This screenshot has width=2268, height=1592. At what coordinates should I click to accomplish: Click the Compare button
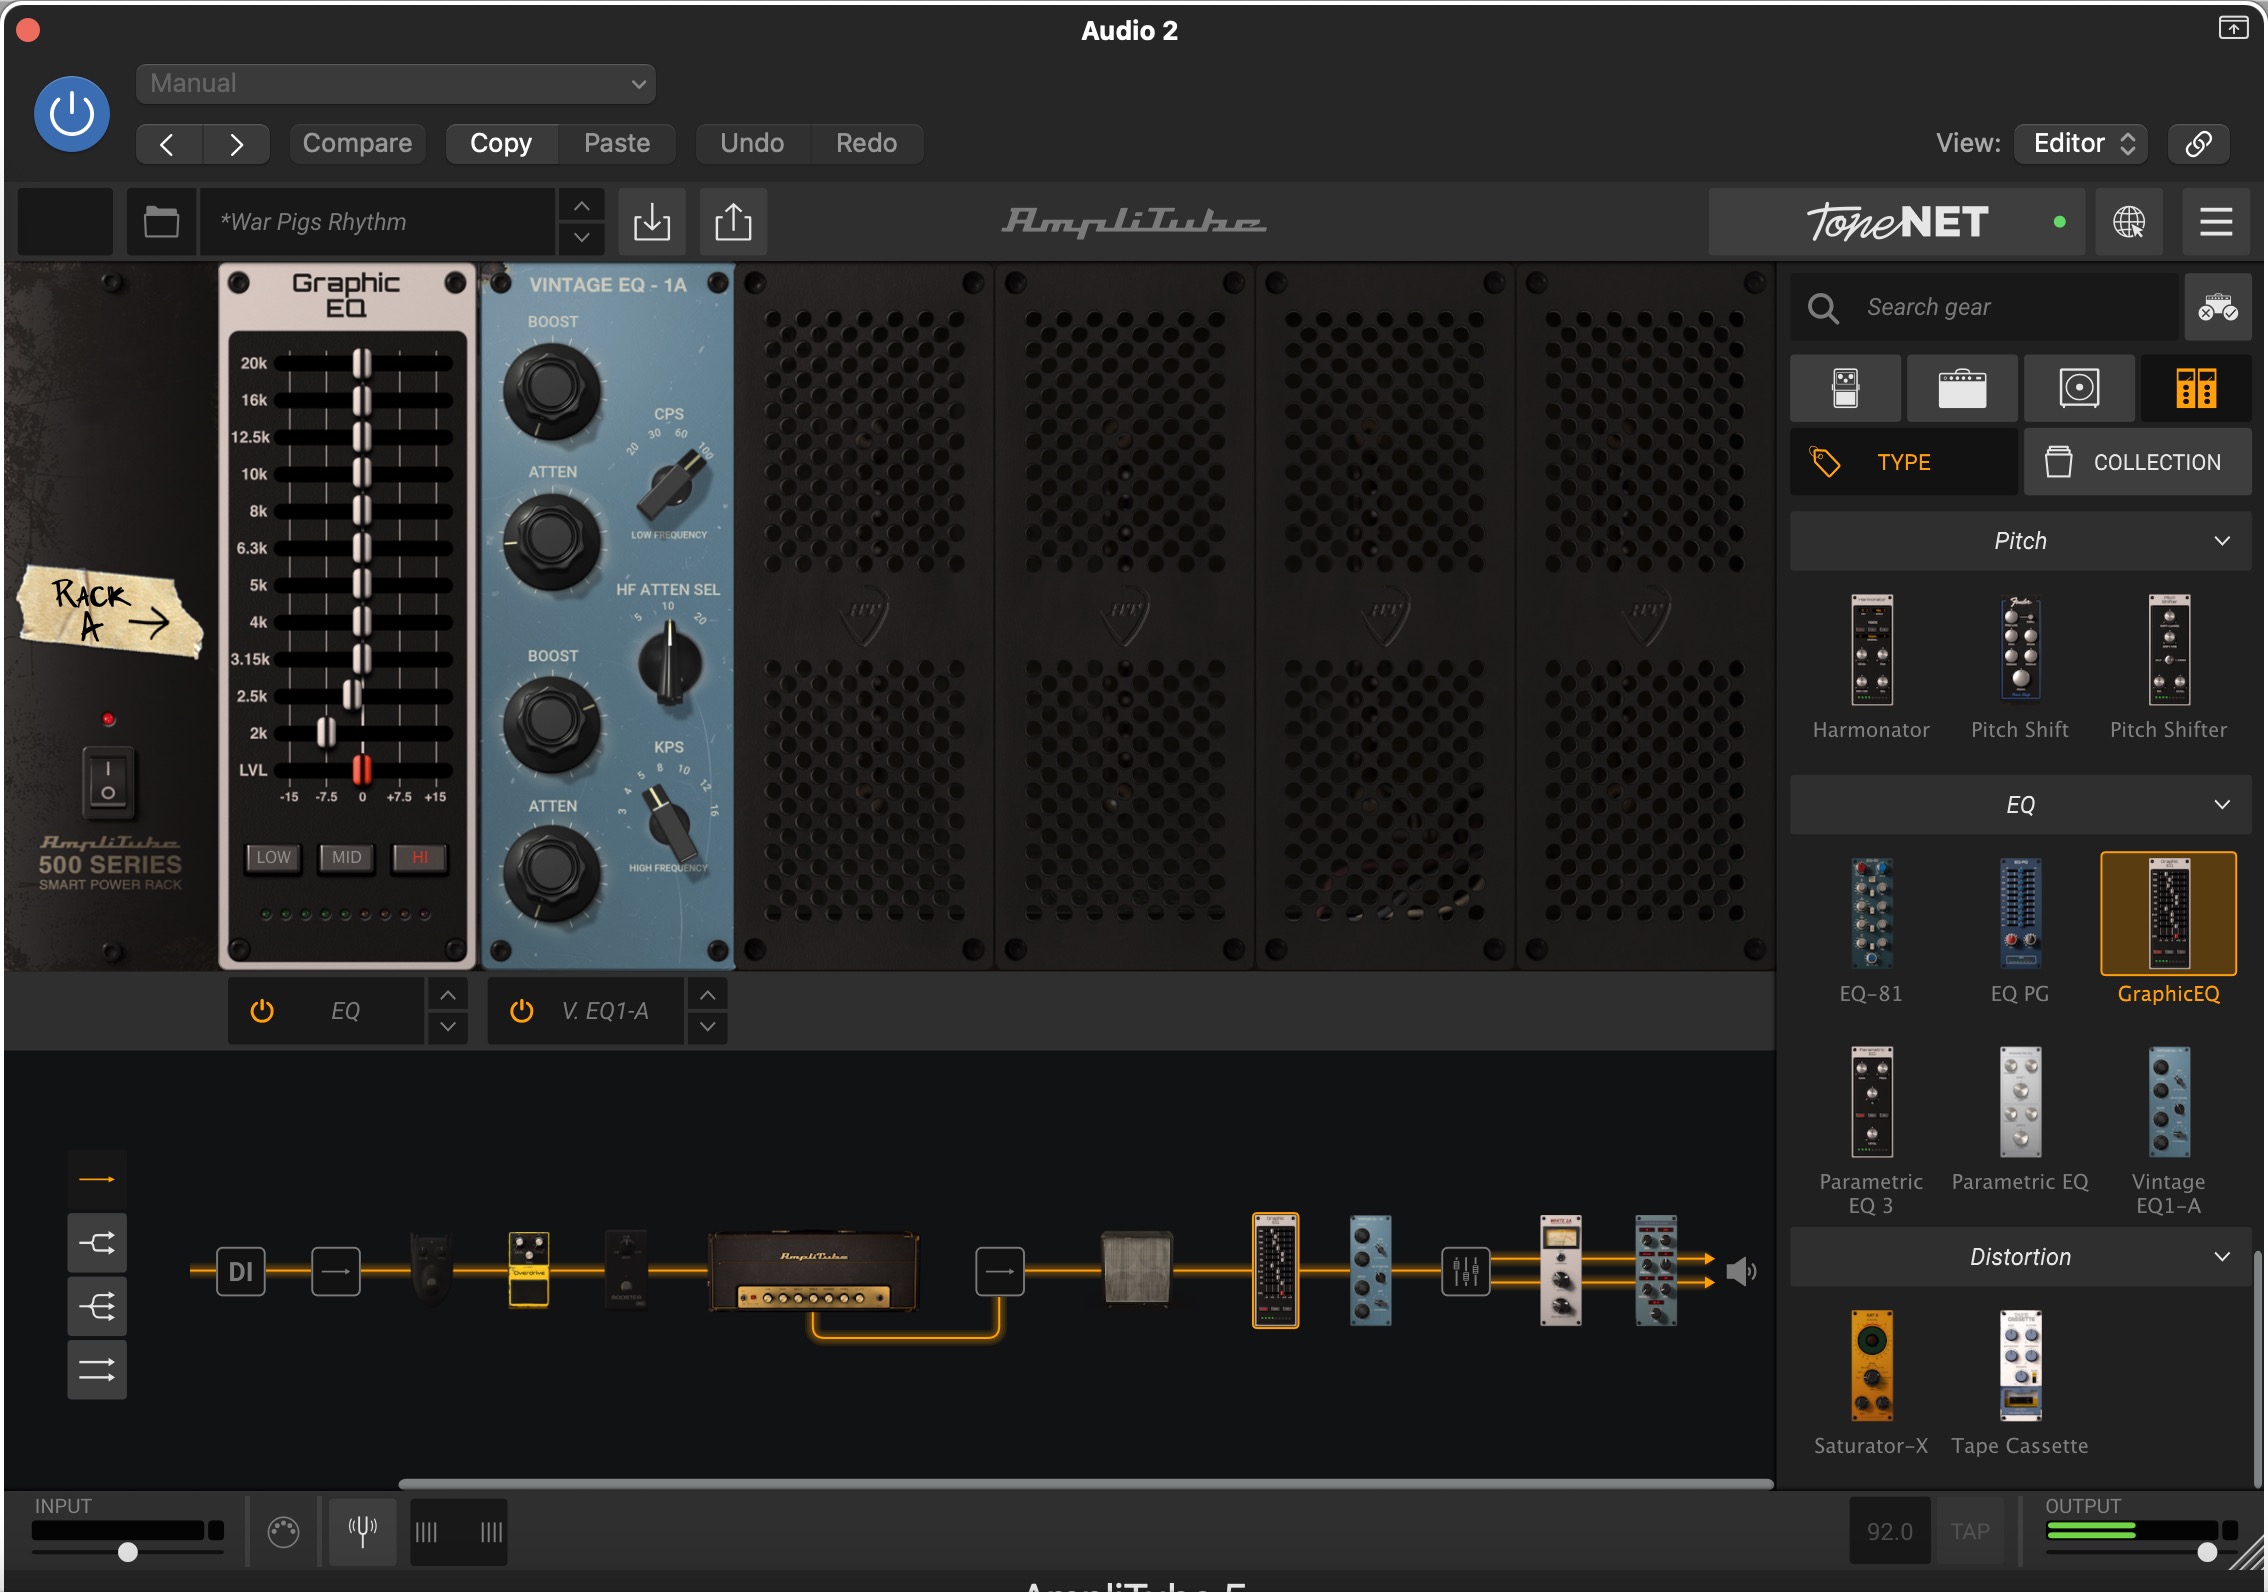(x=357, y=144)
